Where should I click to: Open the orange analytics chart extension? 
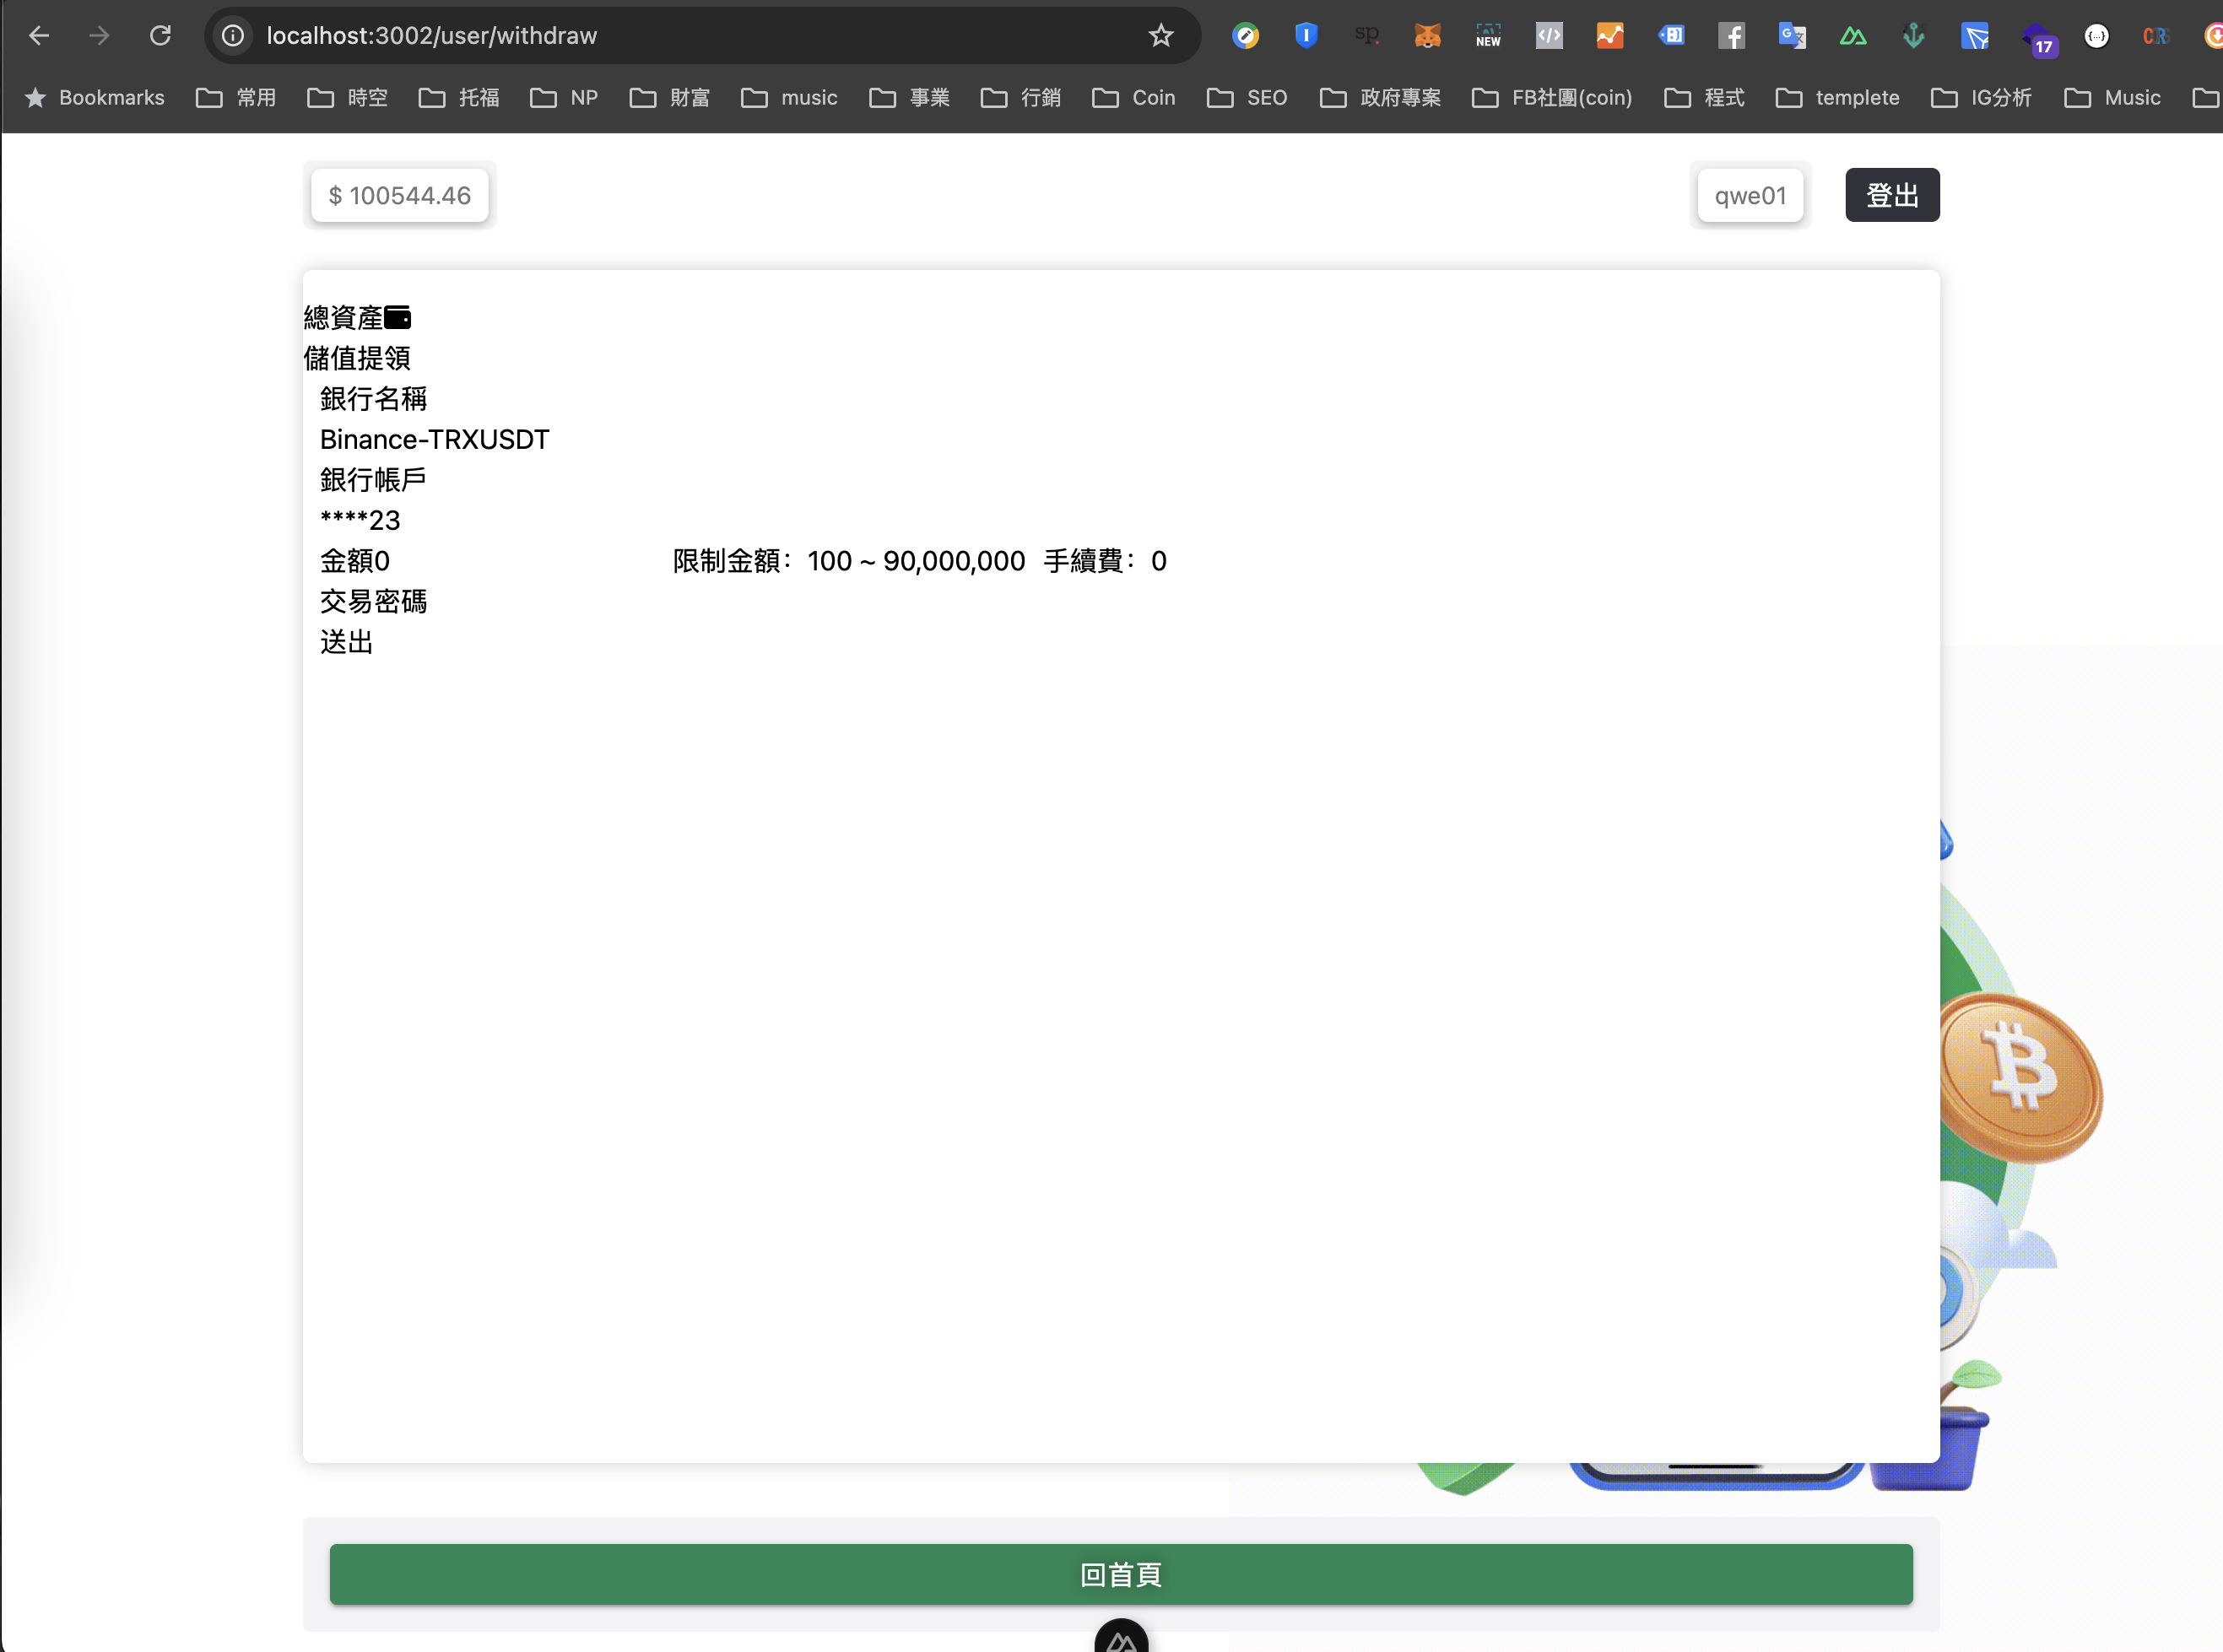[x=1609, y=36]
